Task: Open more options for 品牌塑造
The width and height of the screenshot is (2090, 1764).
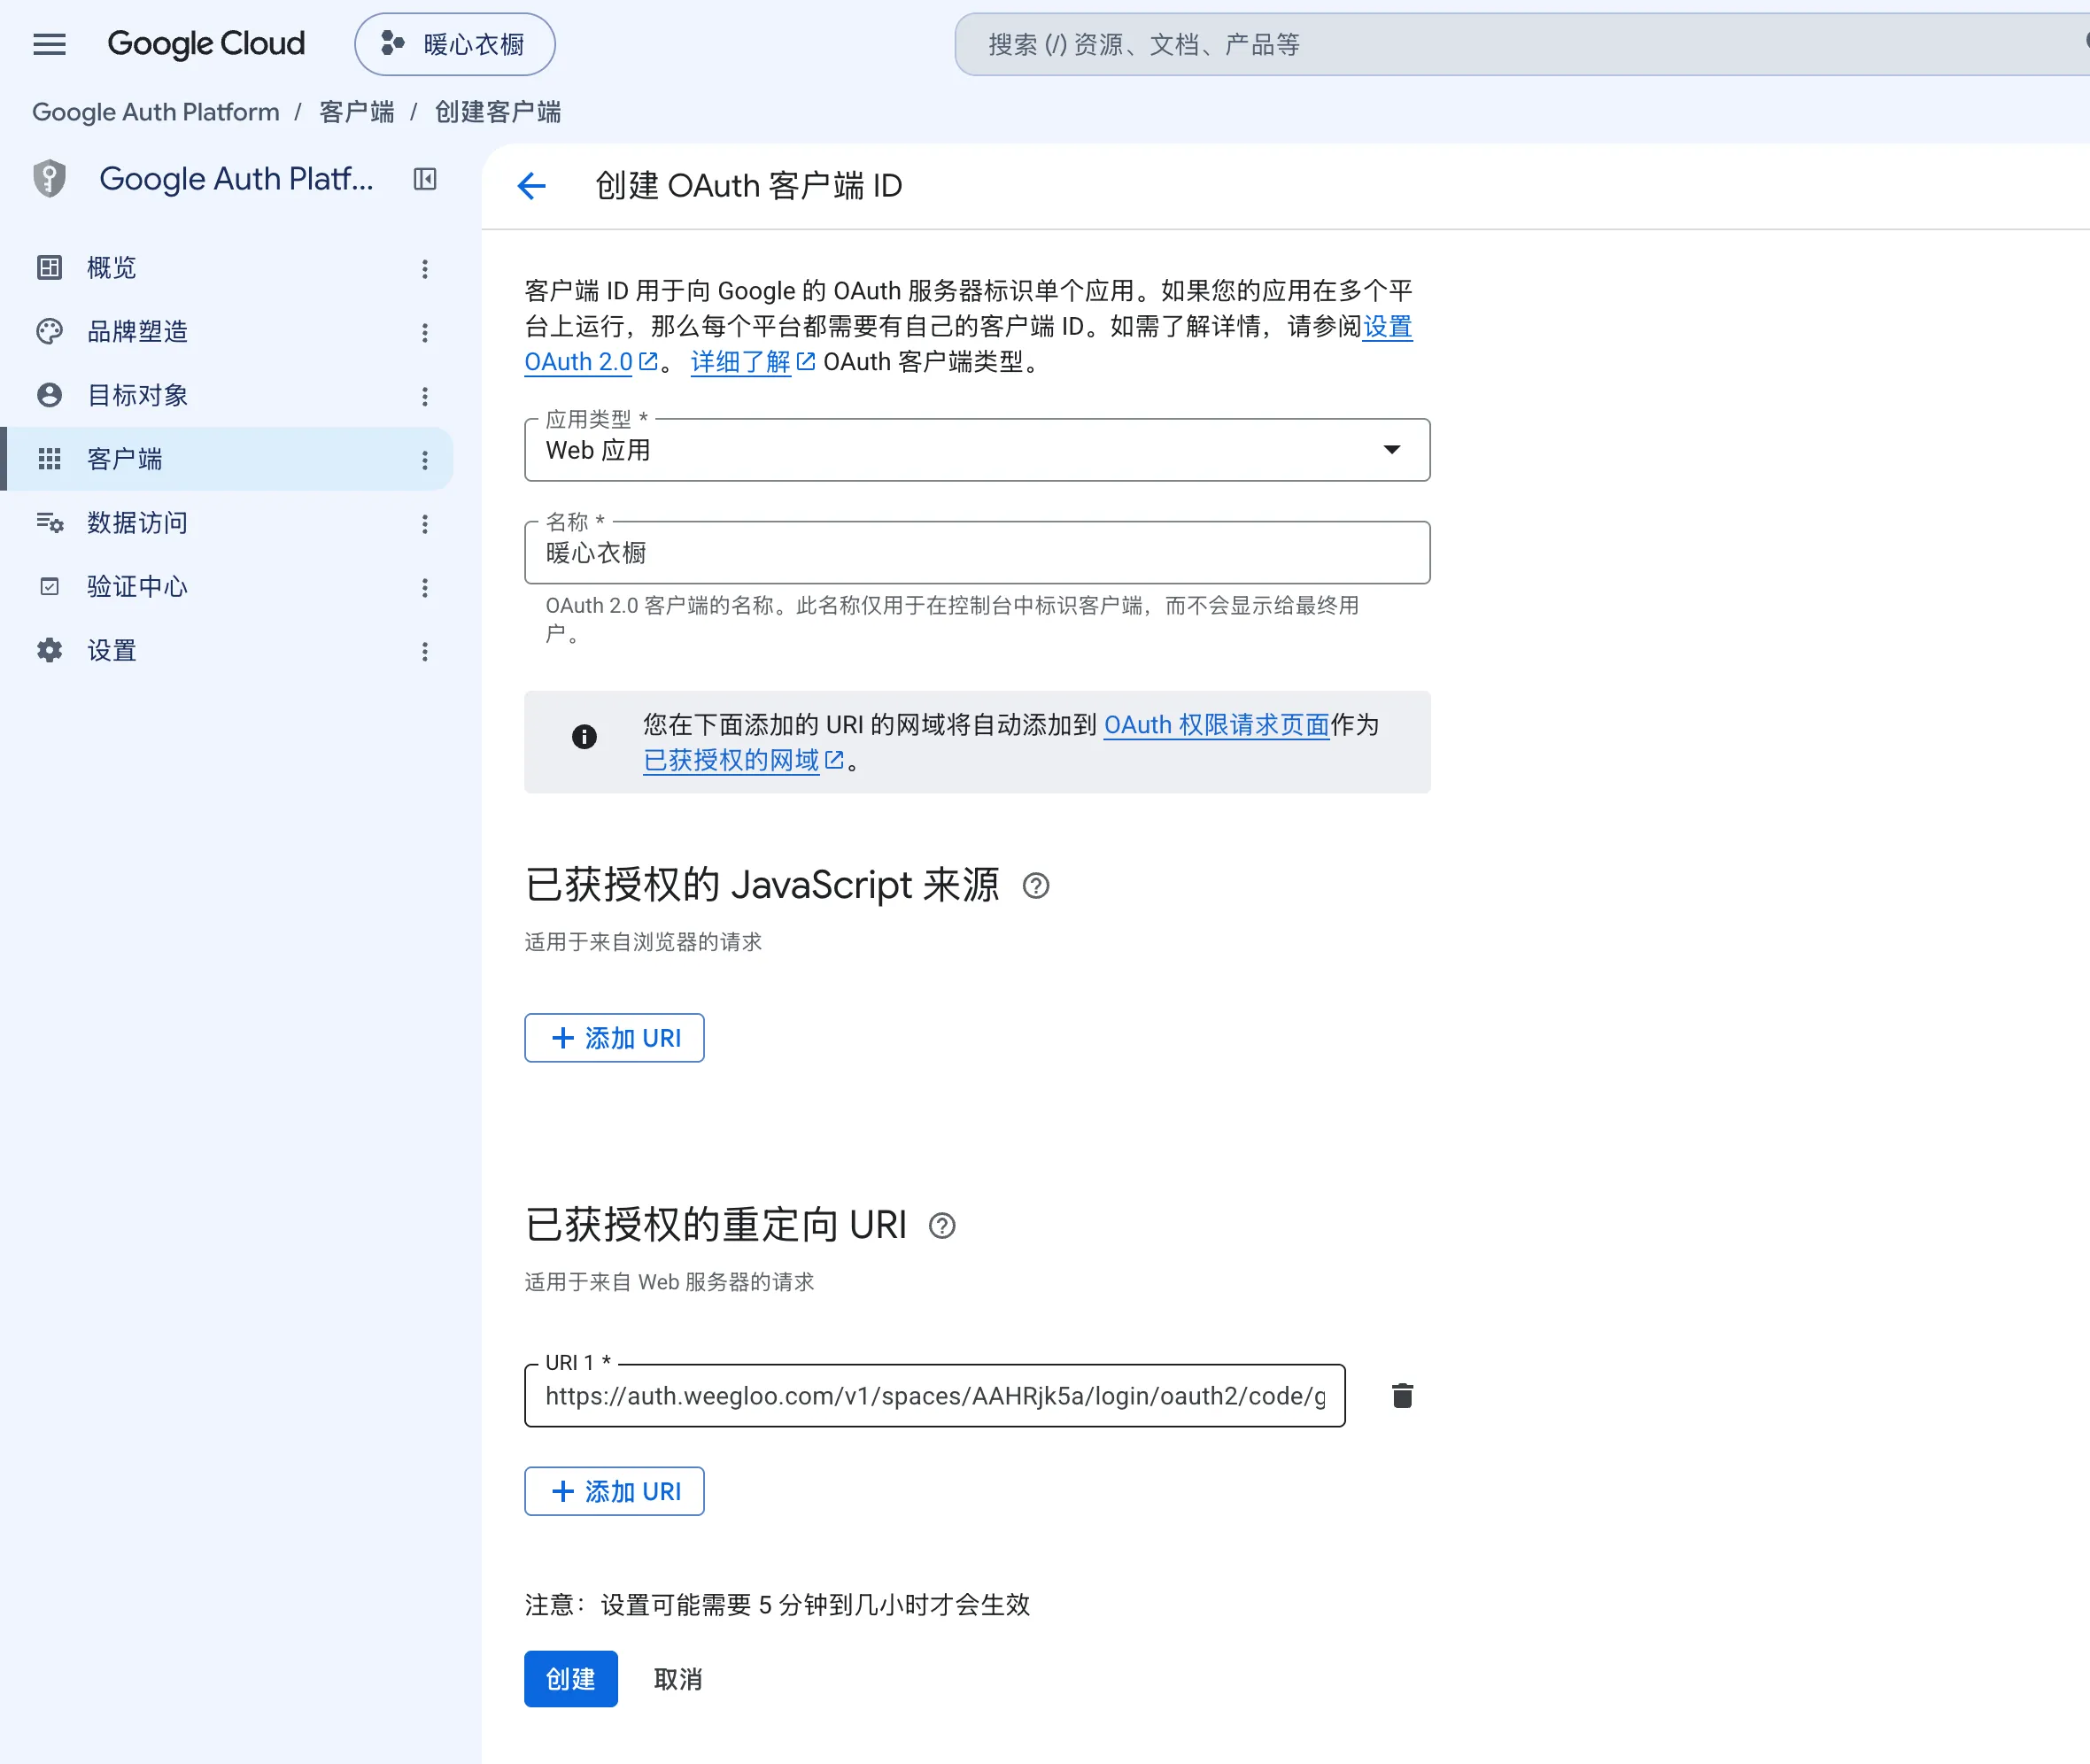Action: point(425,332)
